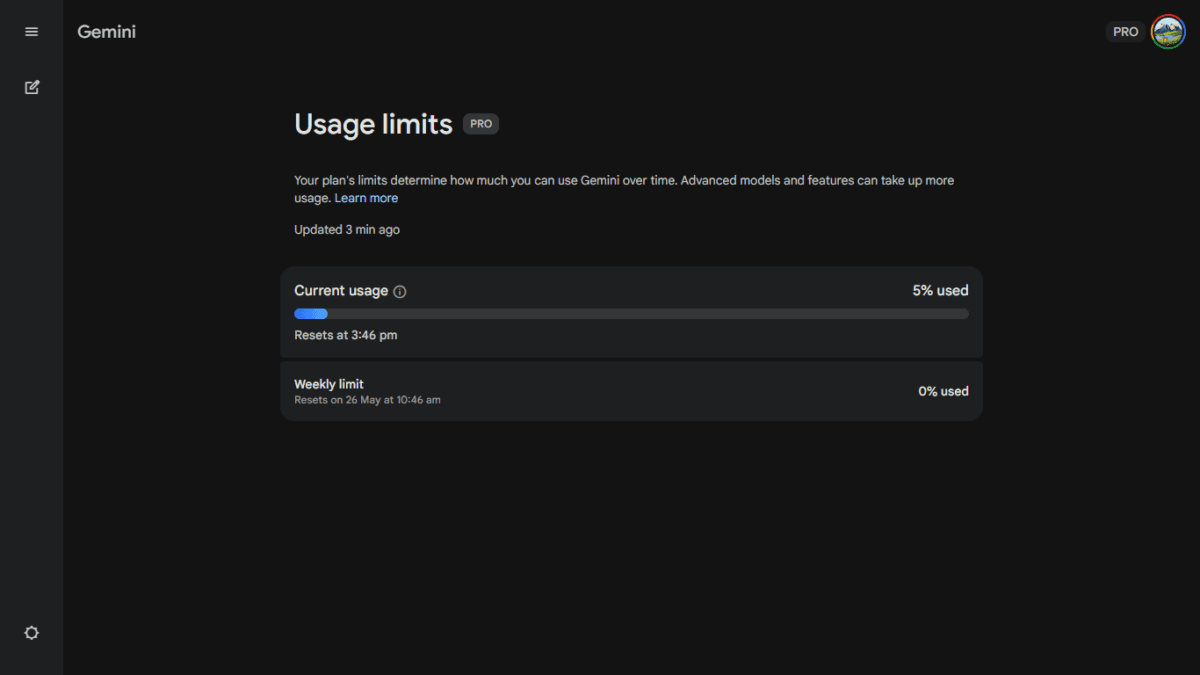Open settings gear in sidebar
Screen dimensions: 1200x675
click(x=31, y=633)
